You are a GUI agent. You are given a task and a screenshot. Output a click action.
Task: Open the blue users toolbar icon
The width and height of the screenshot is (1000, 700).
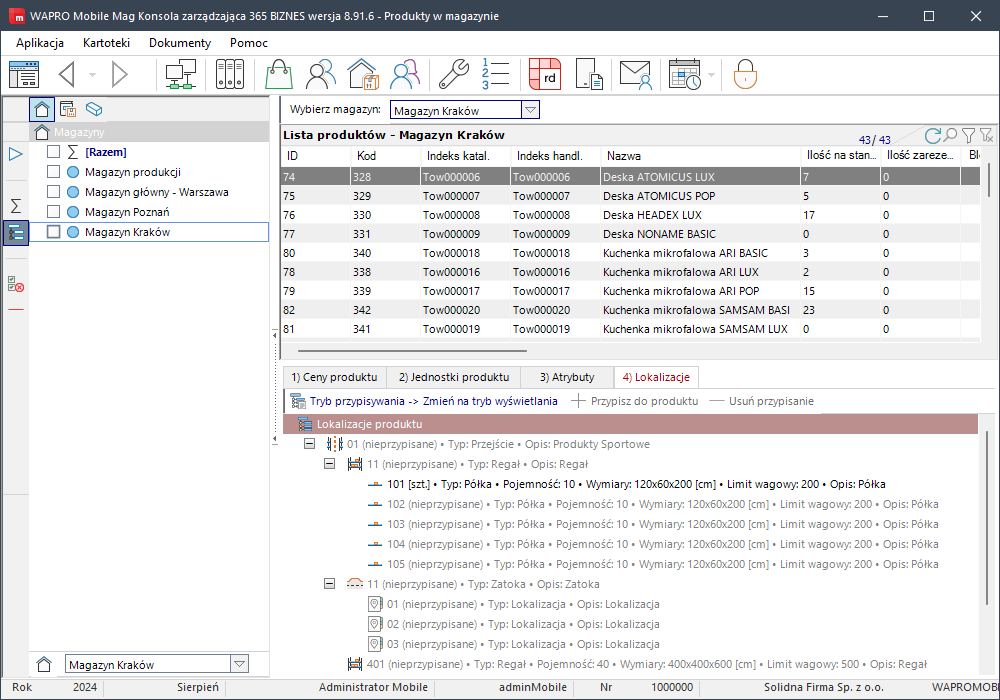(x=321, y=75)
